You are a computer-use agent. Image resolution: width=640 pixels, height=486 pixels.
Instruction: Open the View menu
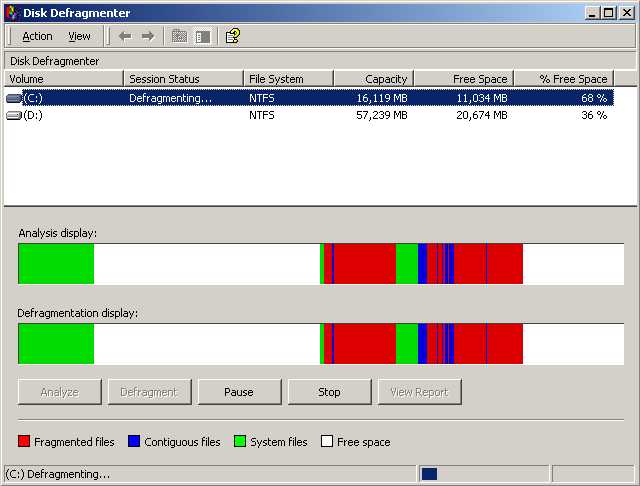(79, 36)
